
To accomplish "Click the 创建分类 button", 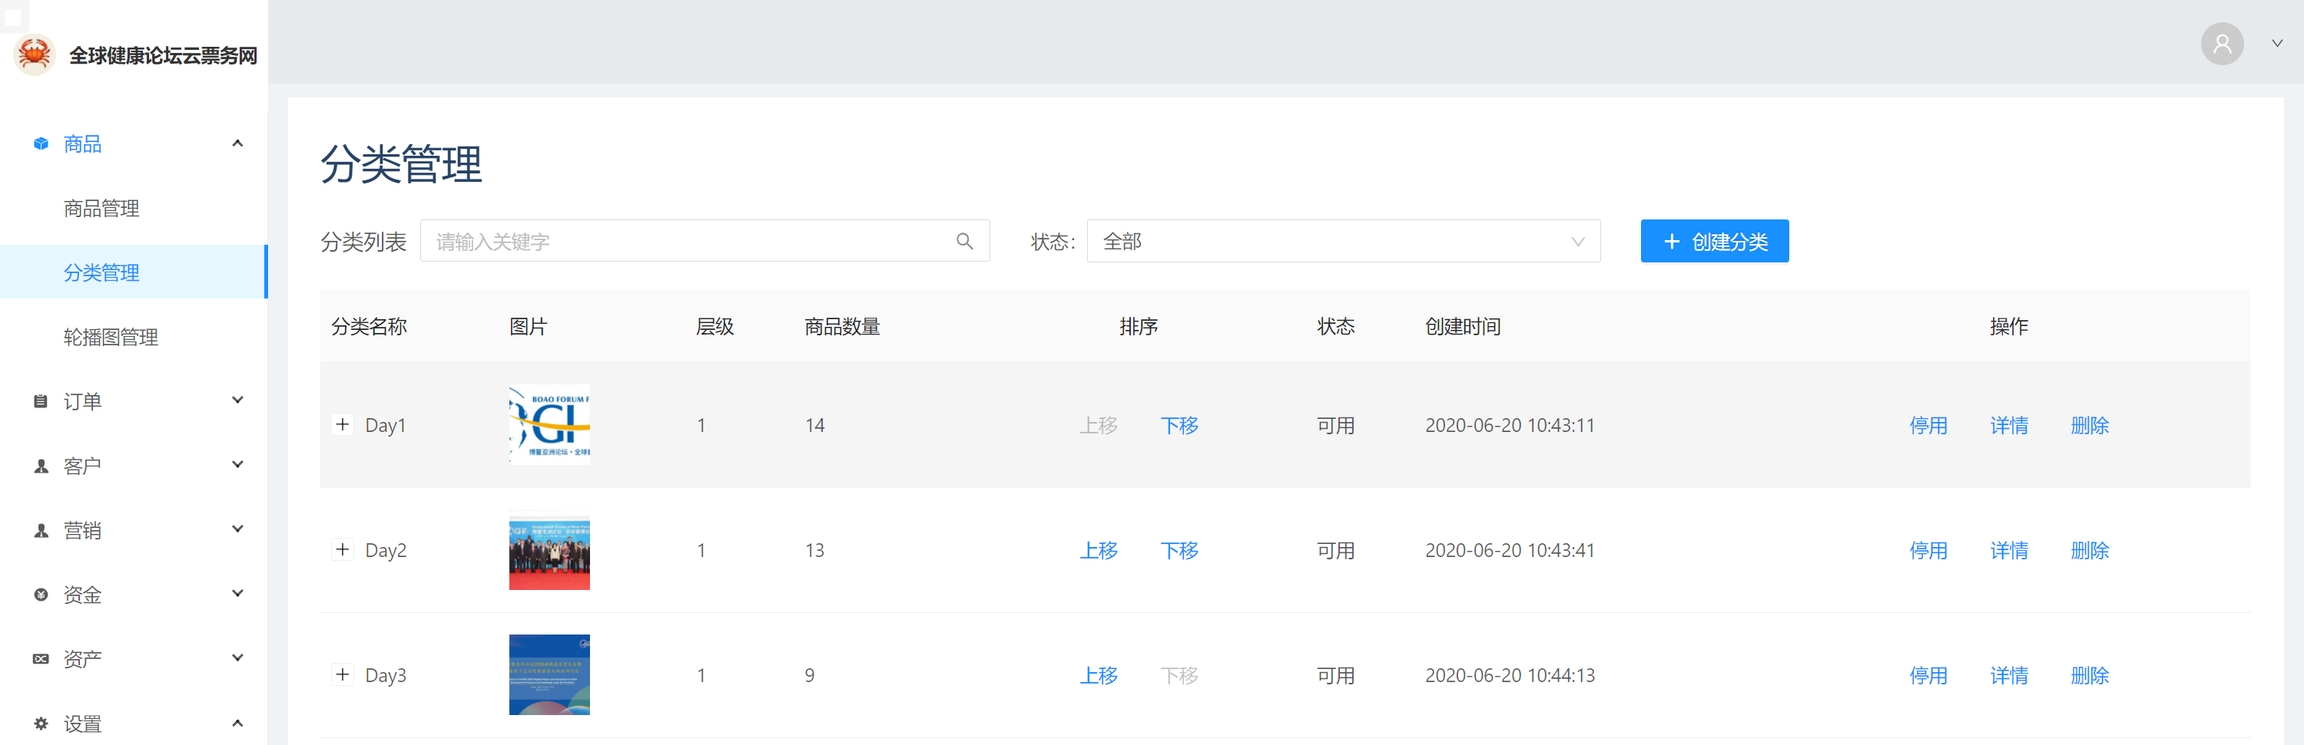I will 1714,241.
